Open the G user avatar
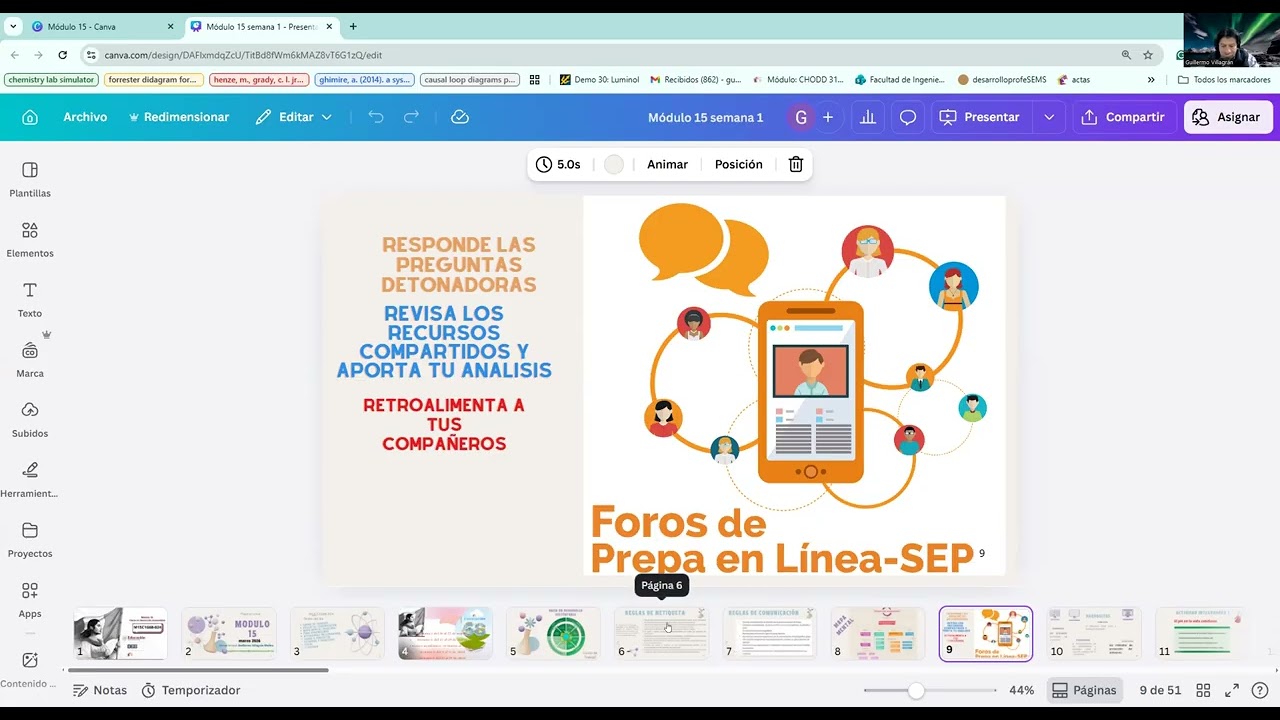The image size is (1280, 720). point(800,117)
